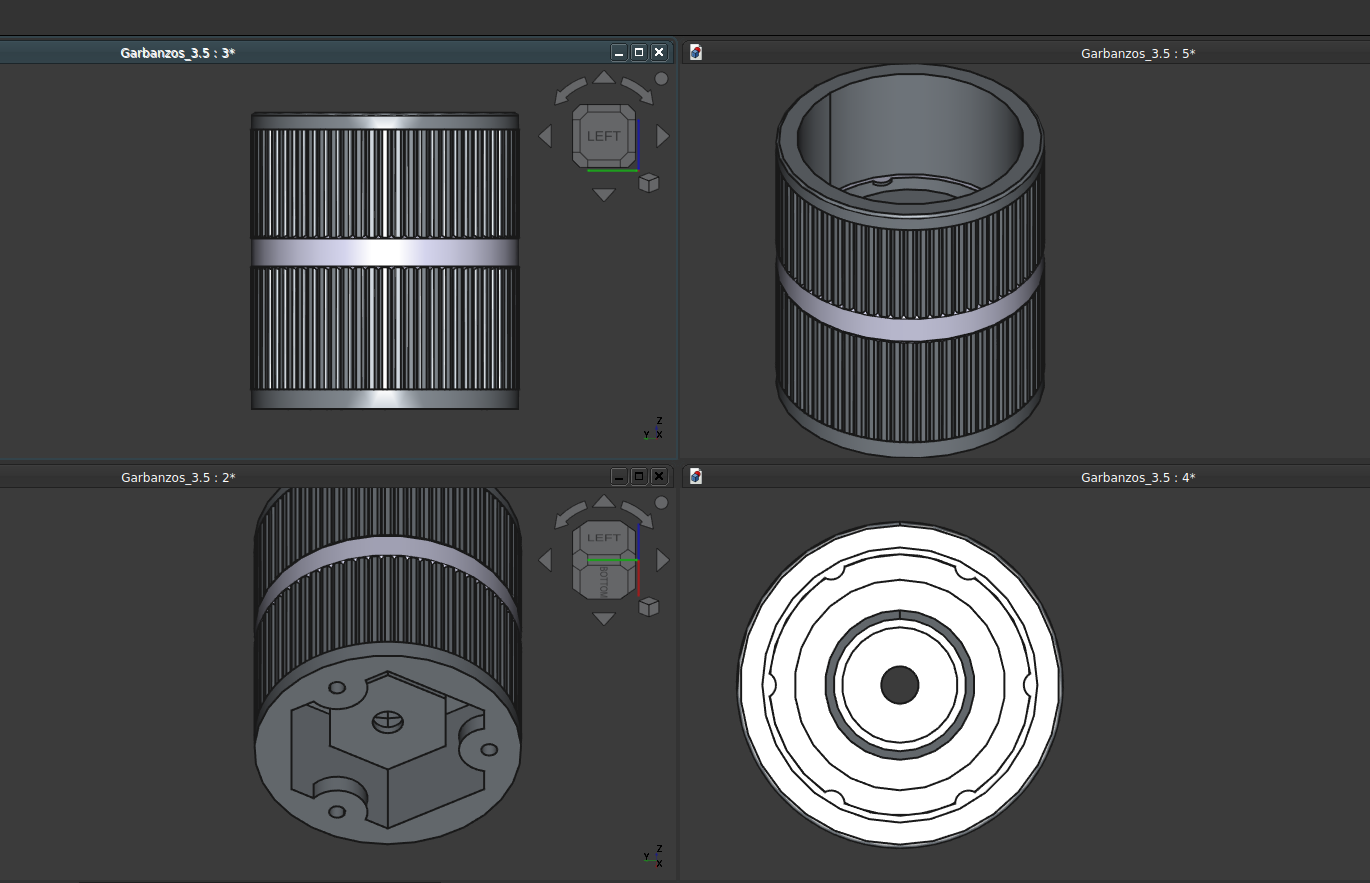Click the dot button in Garbanzos_3.5 : 2 navigation cube

(661, 503)
